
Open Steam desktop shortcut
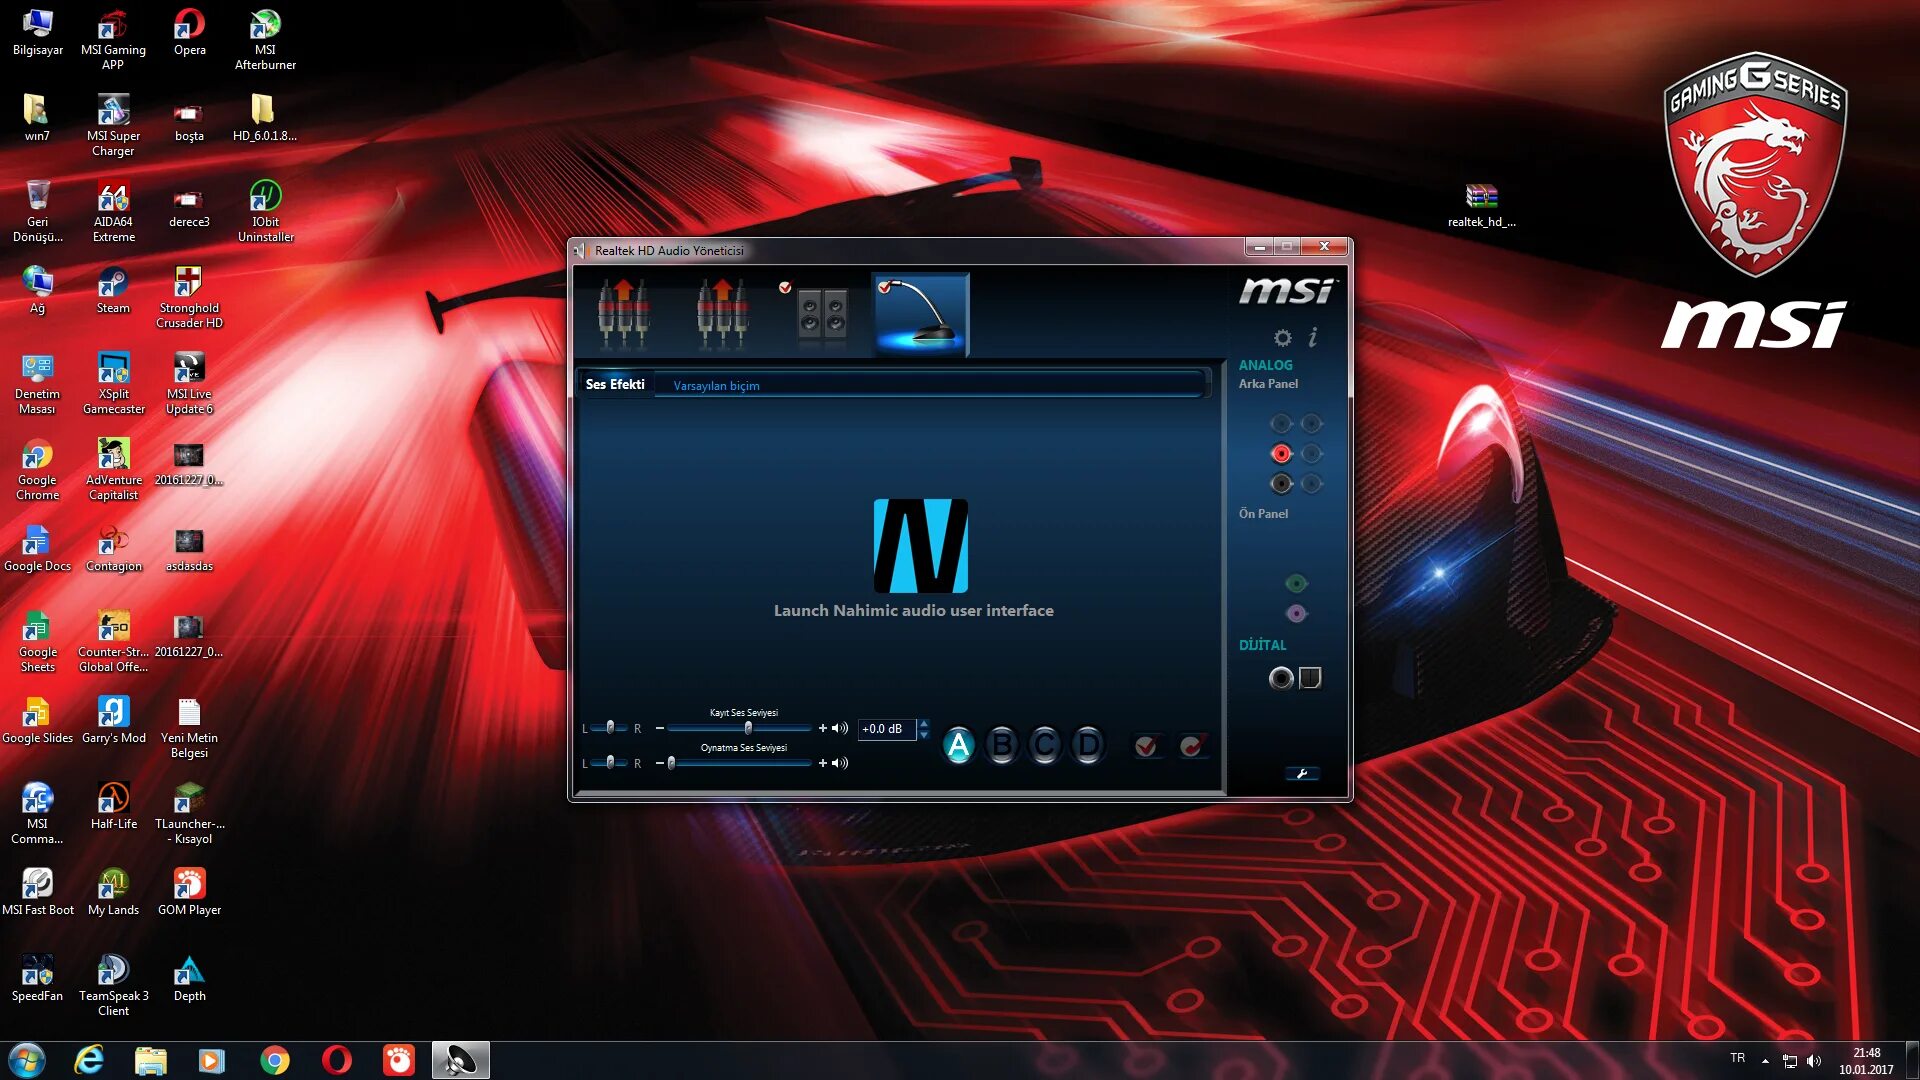click(113, 291)
